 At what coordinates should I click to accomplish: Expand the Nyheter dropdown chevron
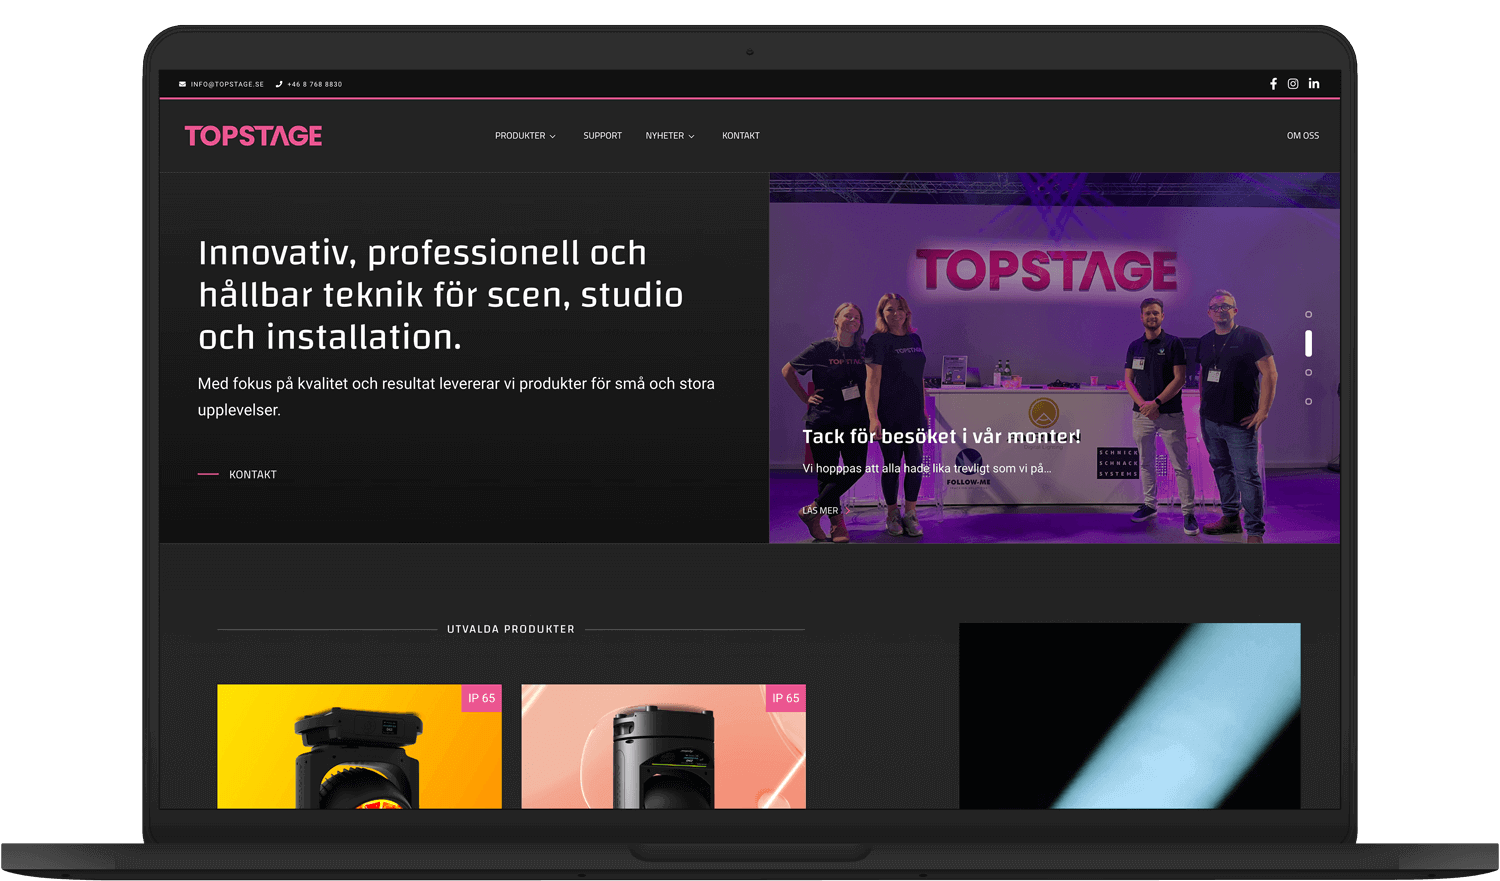click(x=691, y=136)
